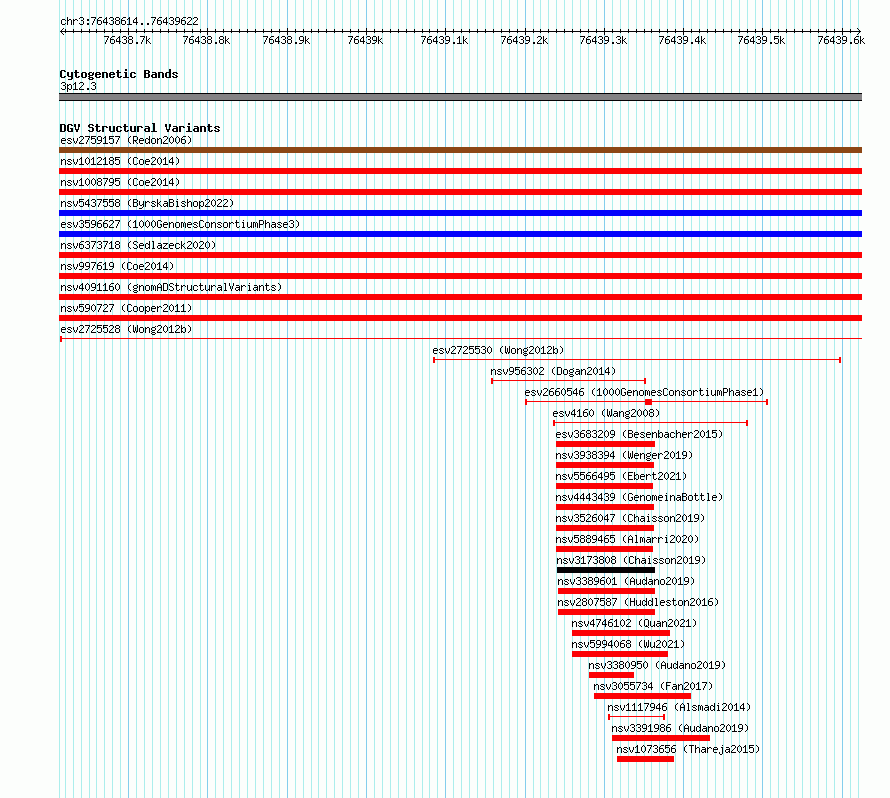Click esv4160 (Wang2008) label
890x798 pixels.
click(x=606, y=413)
